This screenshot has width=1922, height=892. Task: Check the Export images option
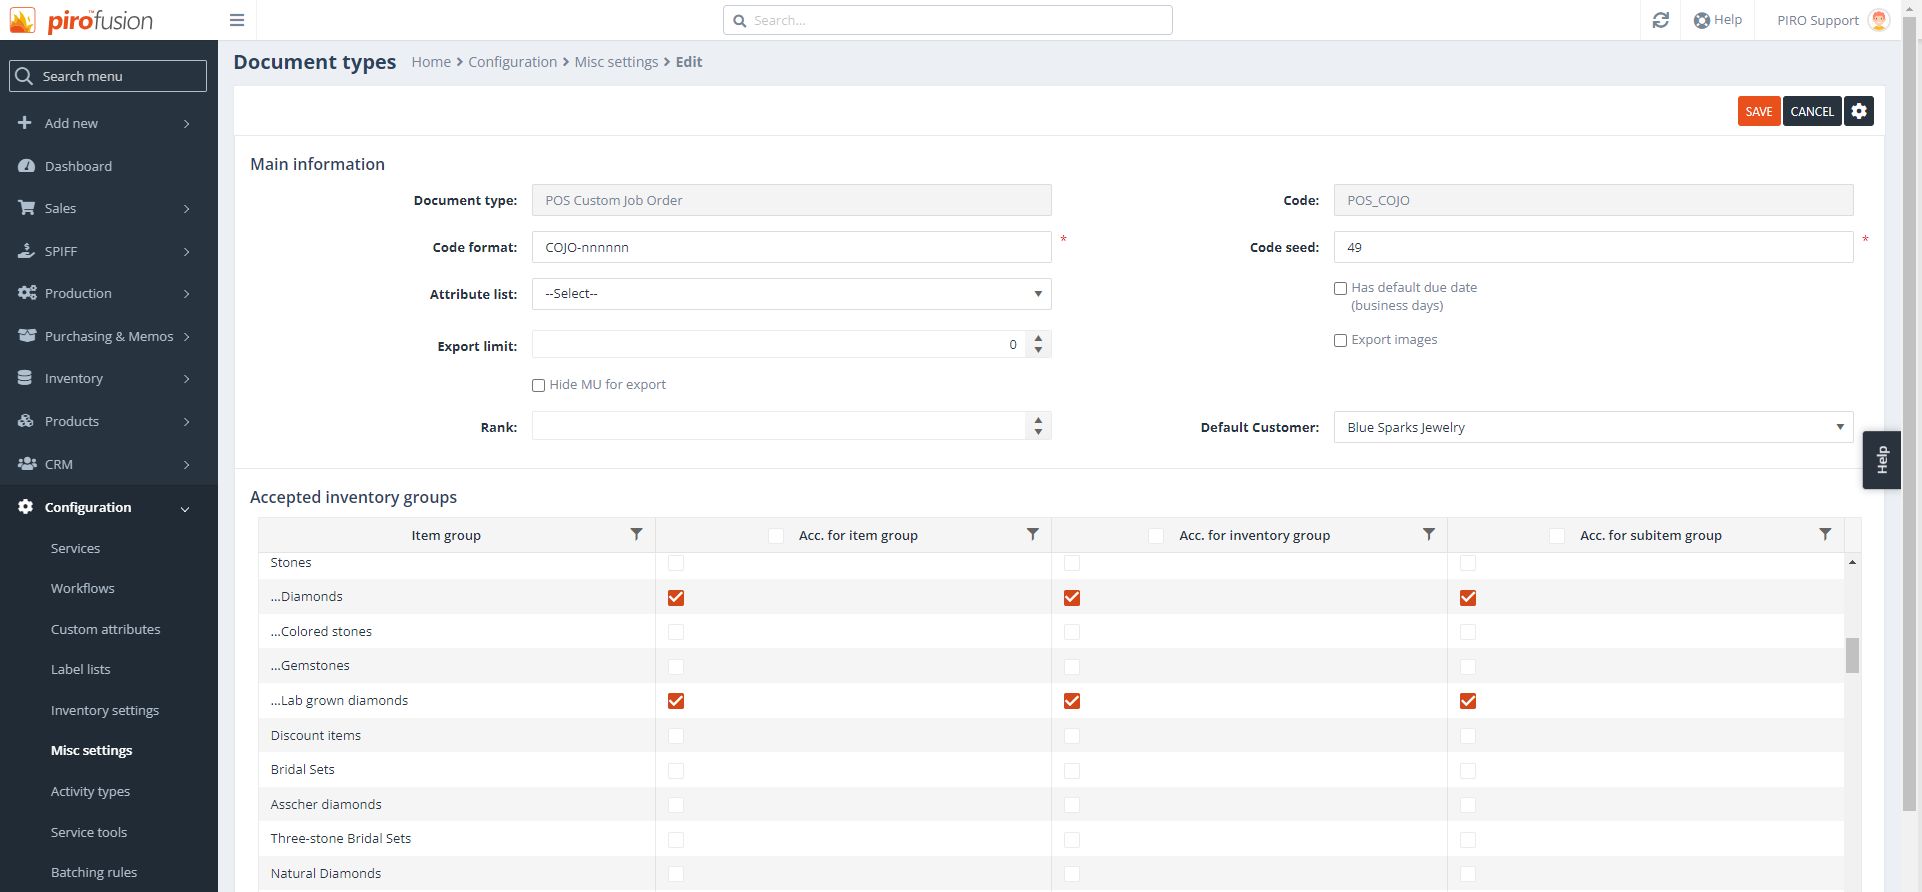[1340, 340]
